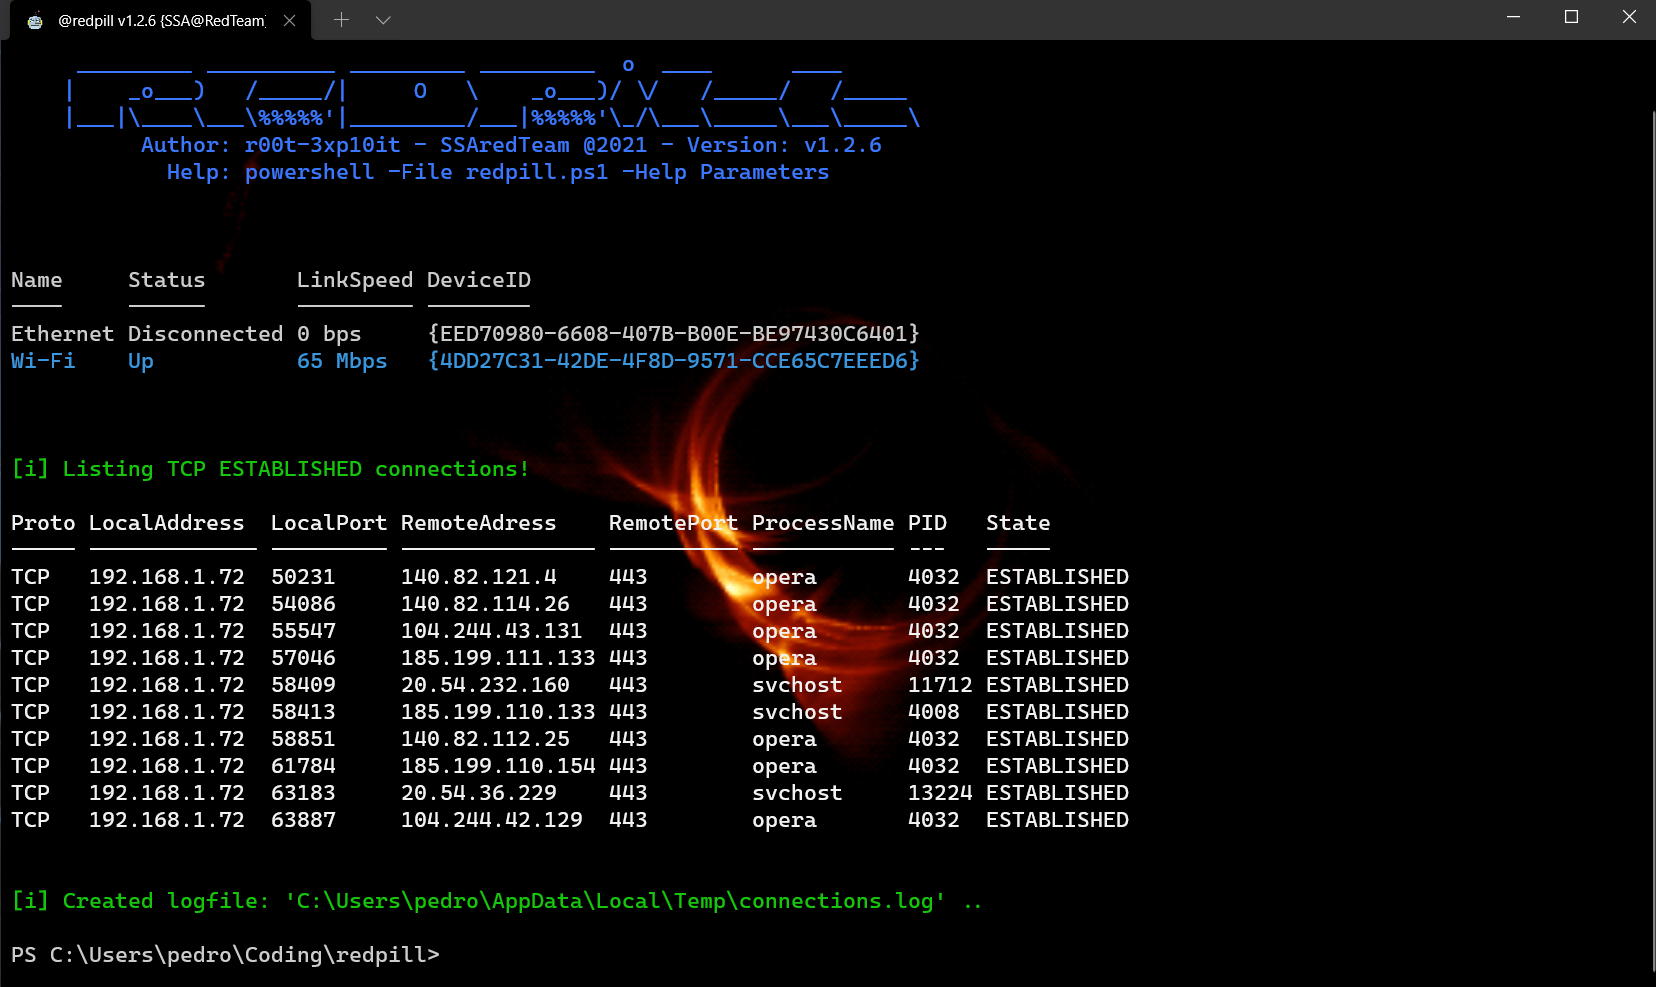The image size is (1656, 987).
Task: Click the Wi-Fi adapter name
Action: [43, 361]
